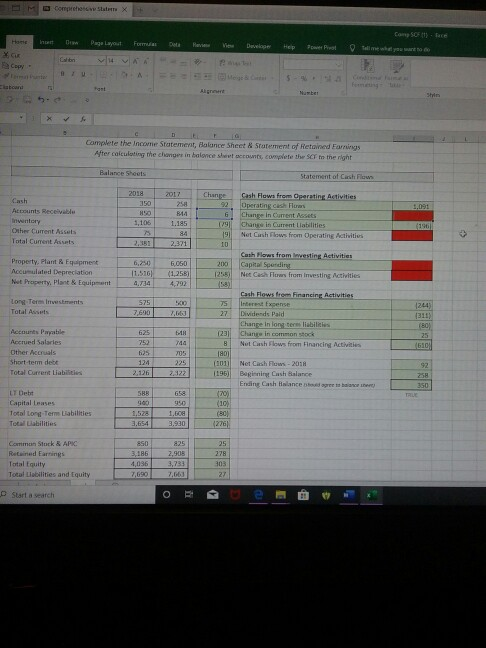
Task: Click Increase Indent icon
Action: click(208, 76)
